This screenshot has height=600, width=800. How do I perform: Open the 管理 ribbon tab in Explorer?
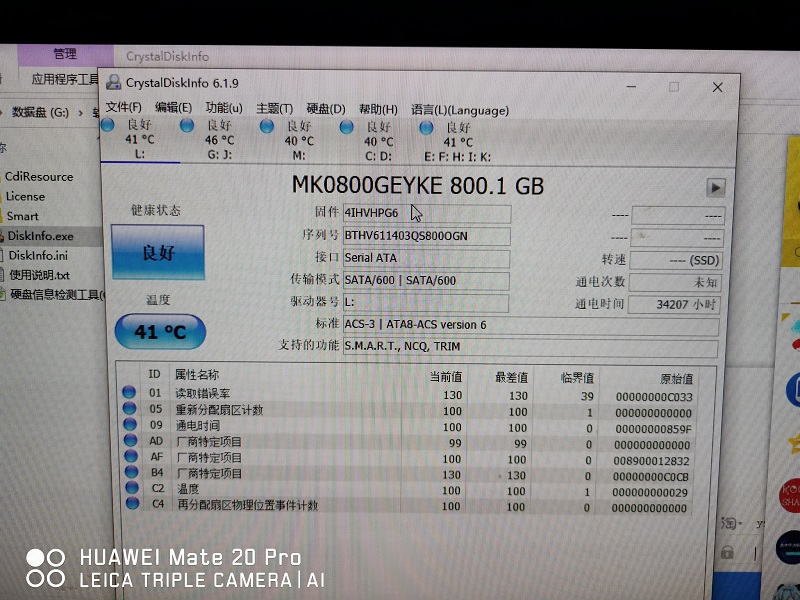point(65,54)
